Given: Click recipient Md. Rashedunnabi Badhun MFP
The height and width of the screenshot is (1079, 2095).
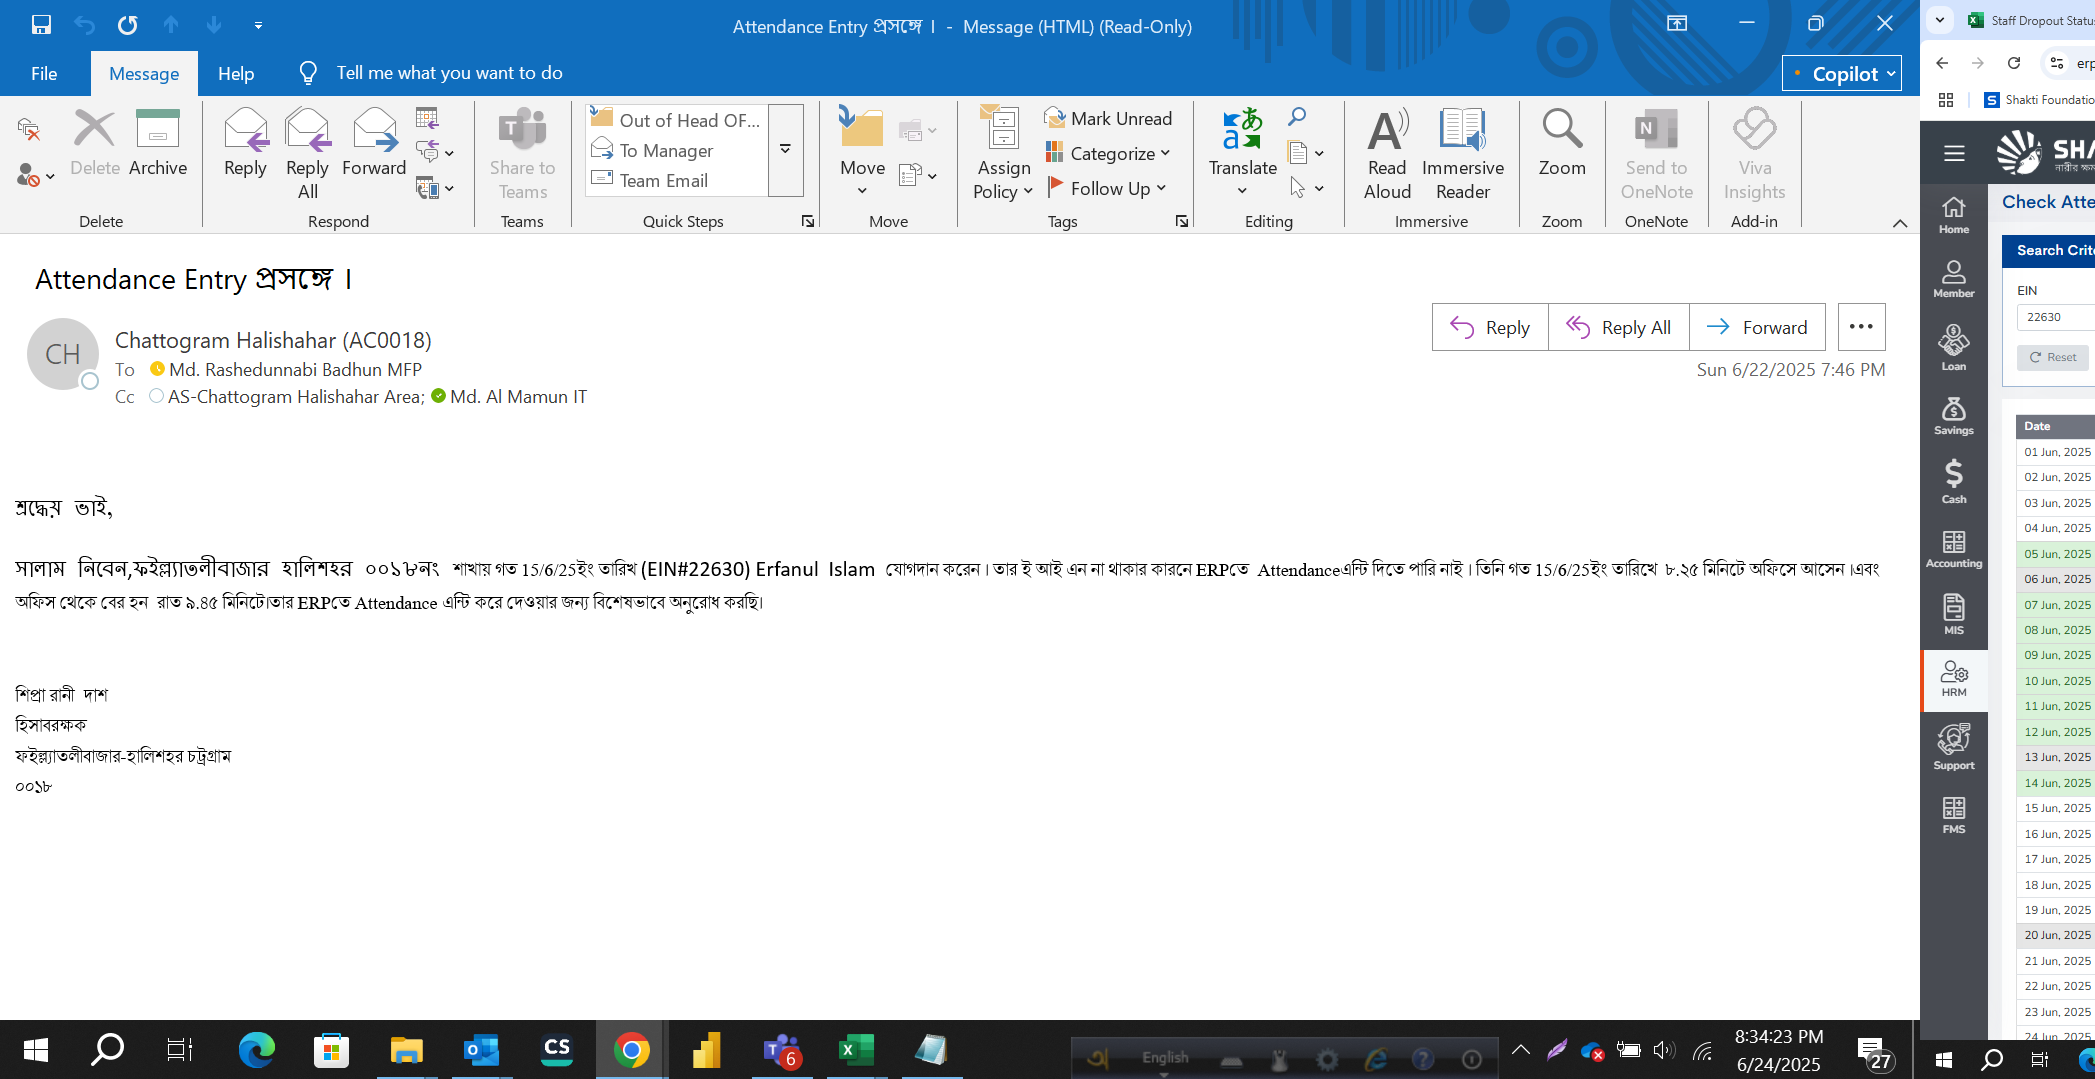Looking at the screenshot, I should (295, 369).
